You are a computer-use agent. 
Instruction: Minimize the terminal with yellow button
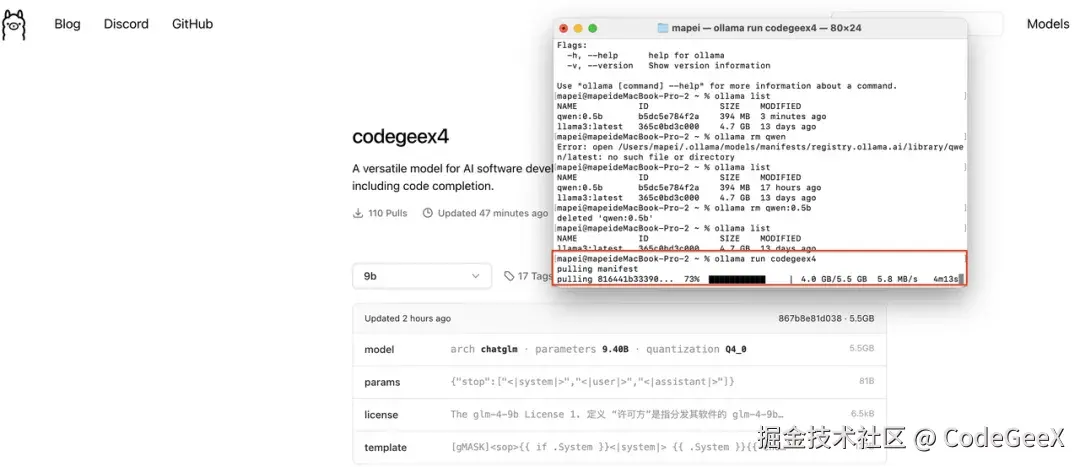point(578,28)
